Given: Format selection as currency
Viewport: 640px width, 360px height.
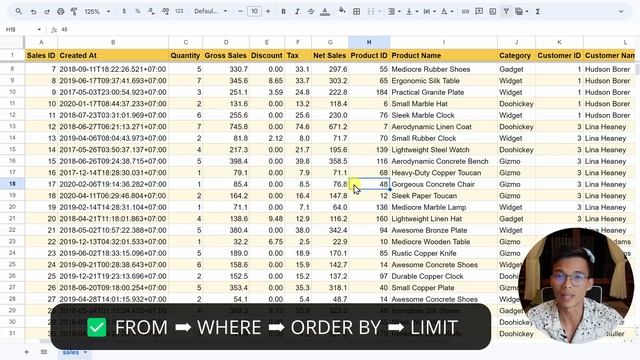Looking at the screenshot, I should coord(124,11).
